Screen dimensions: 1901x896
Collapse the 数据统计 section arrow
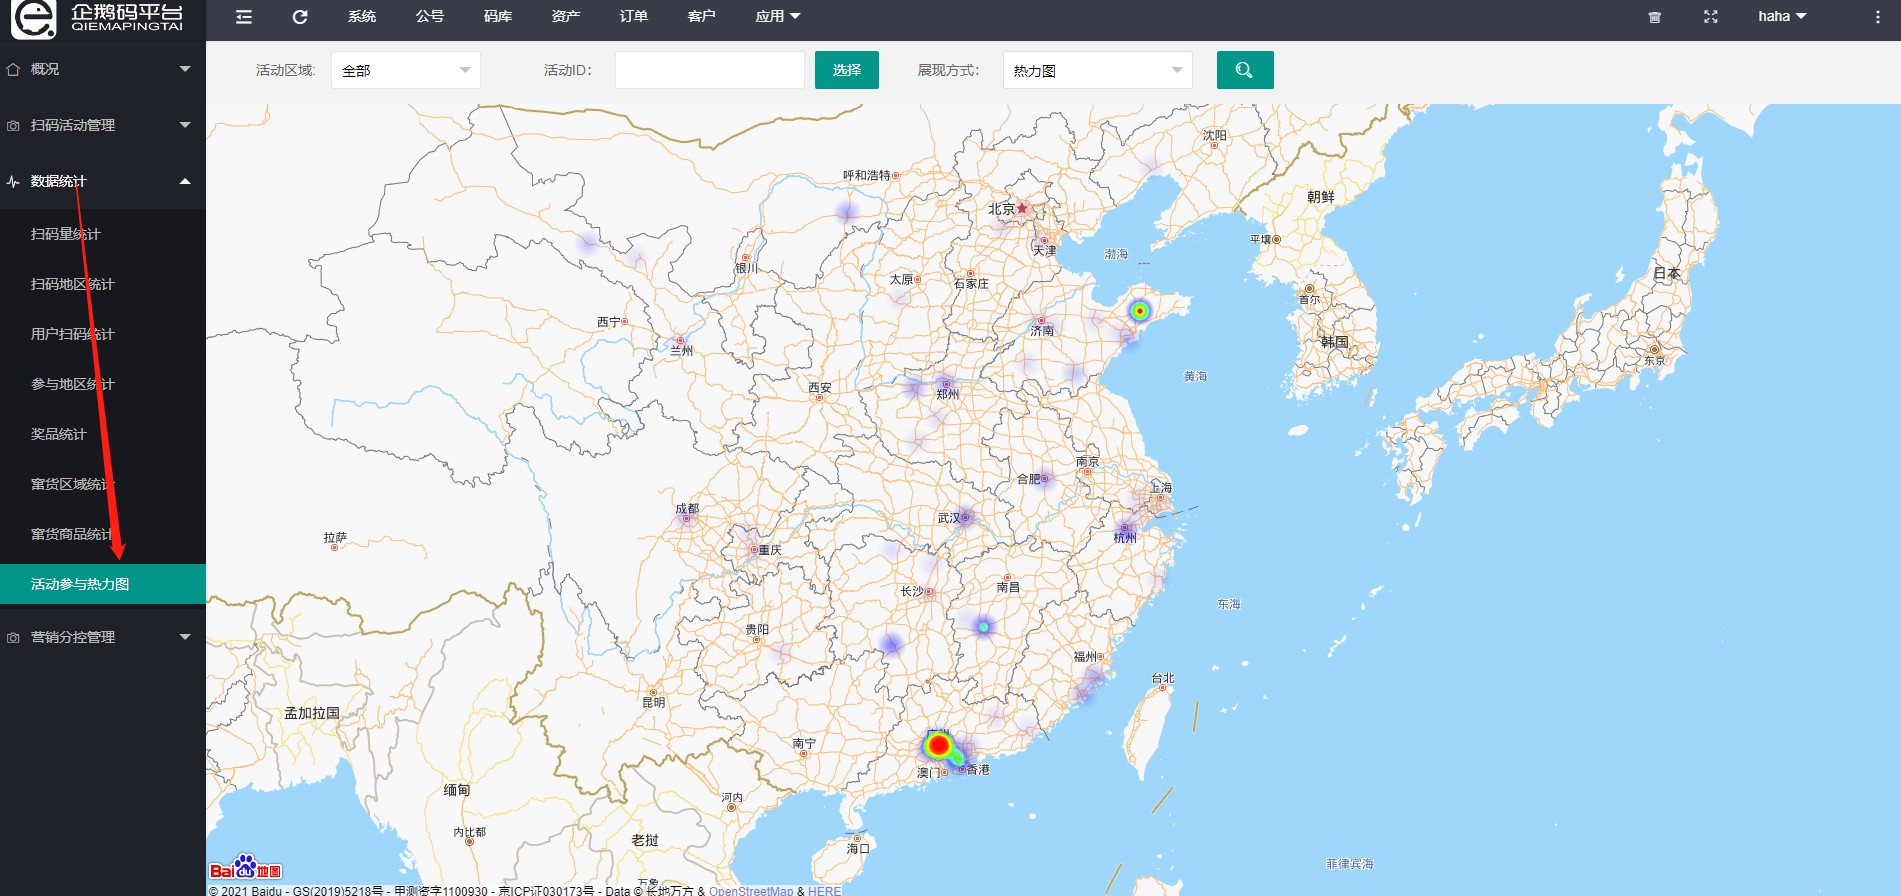tap(185, 181)
